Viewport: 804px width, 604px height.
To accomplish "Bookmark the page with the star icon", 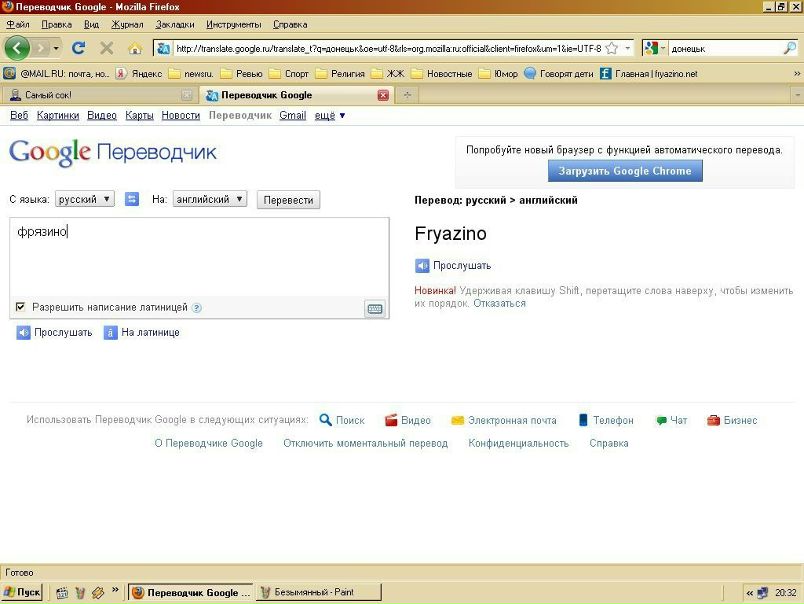I will point(611,48).
